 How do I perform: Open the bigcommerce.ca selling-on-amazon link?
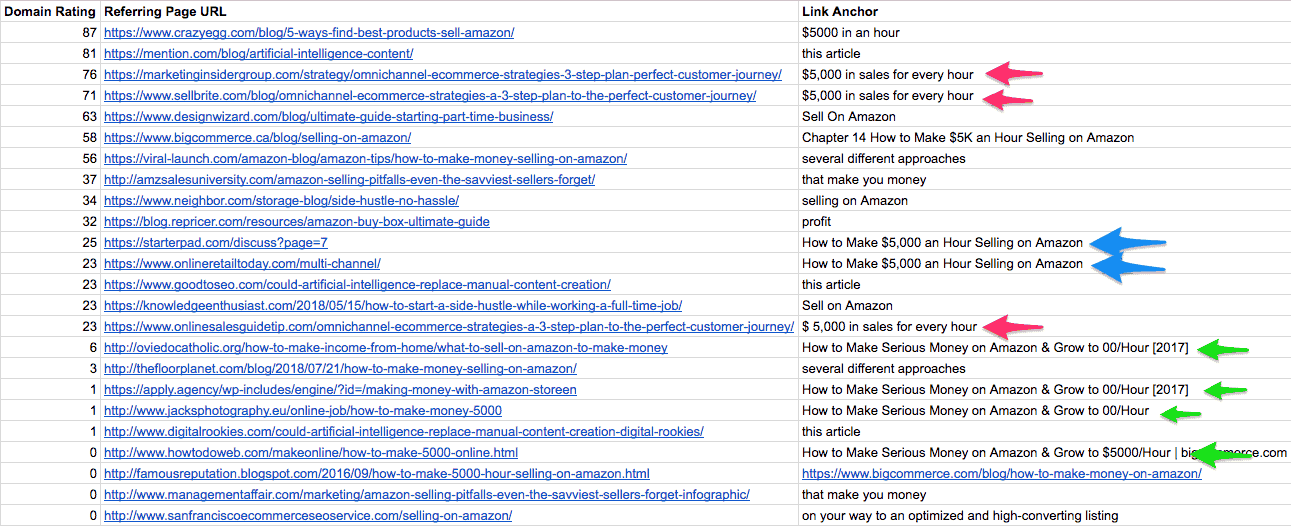[257, 137]
